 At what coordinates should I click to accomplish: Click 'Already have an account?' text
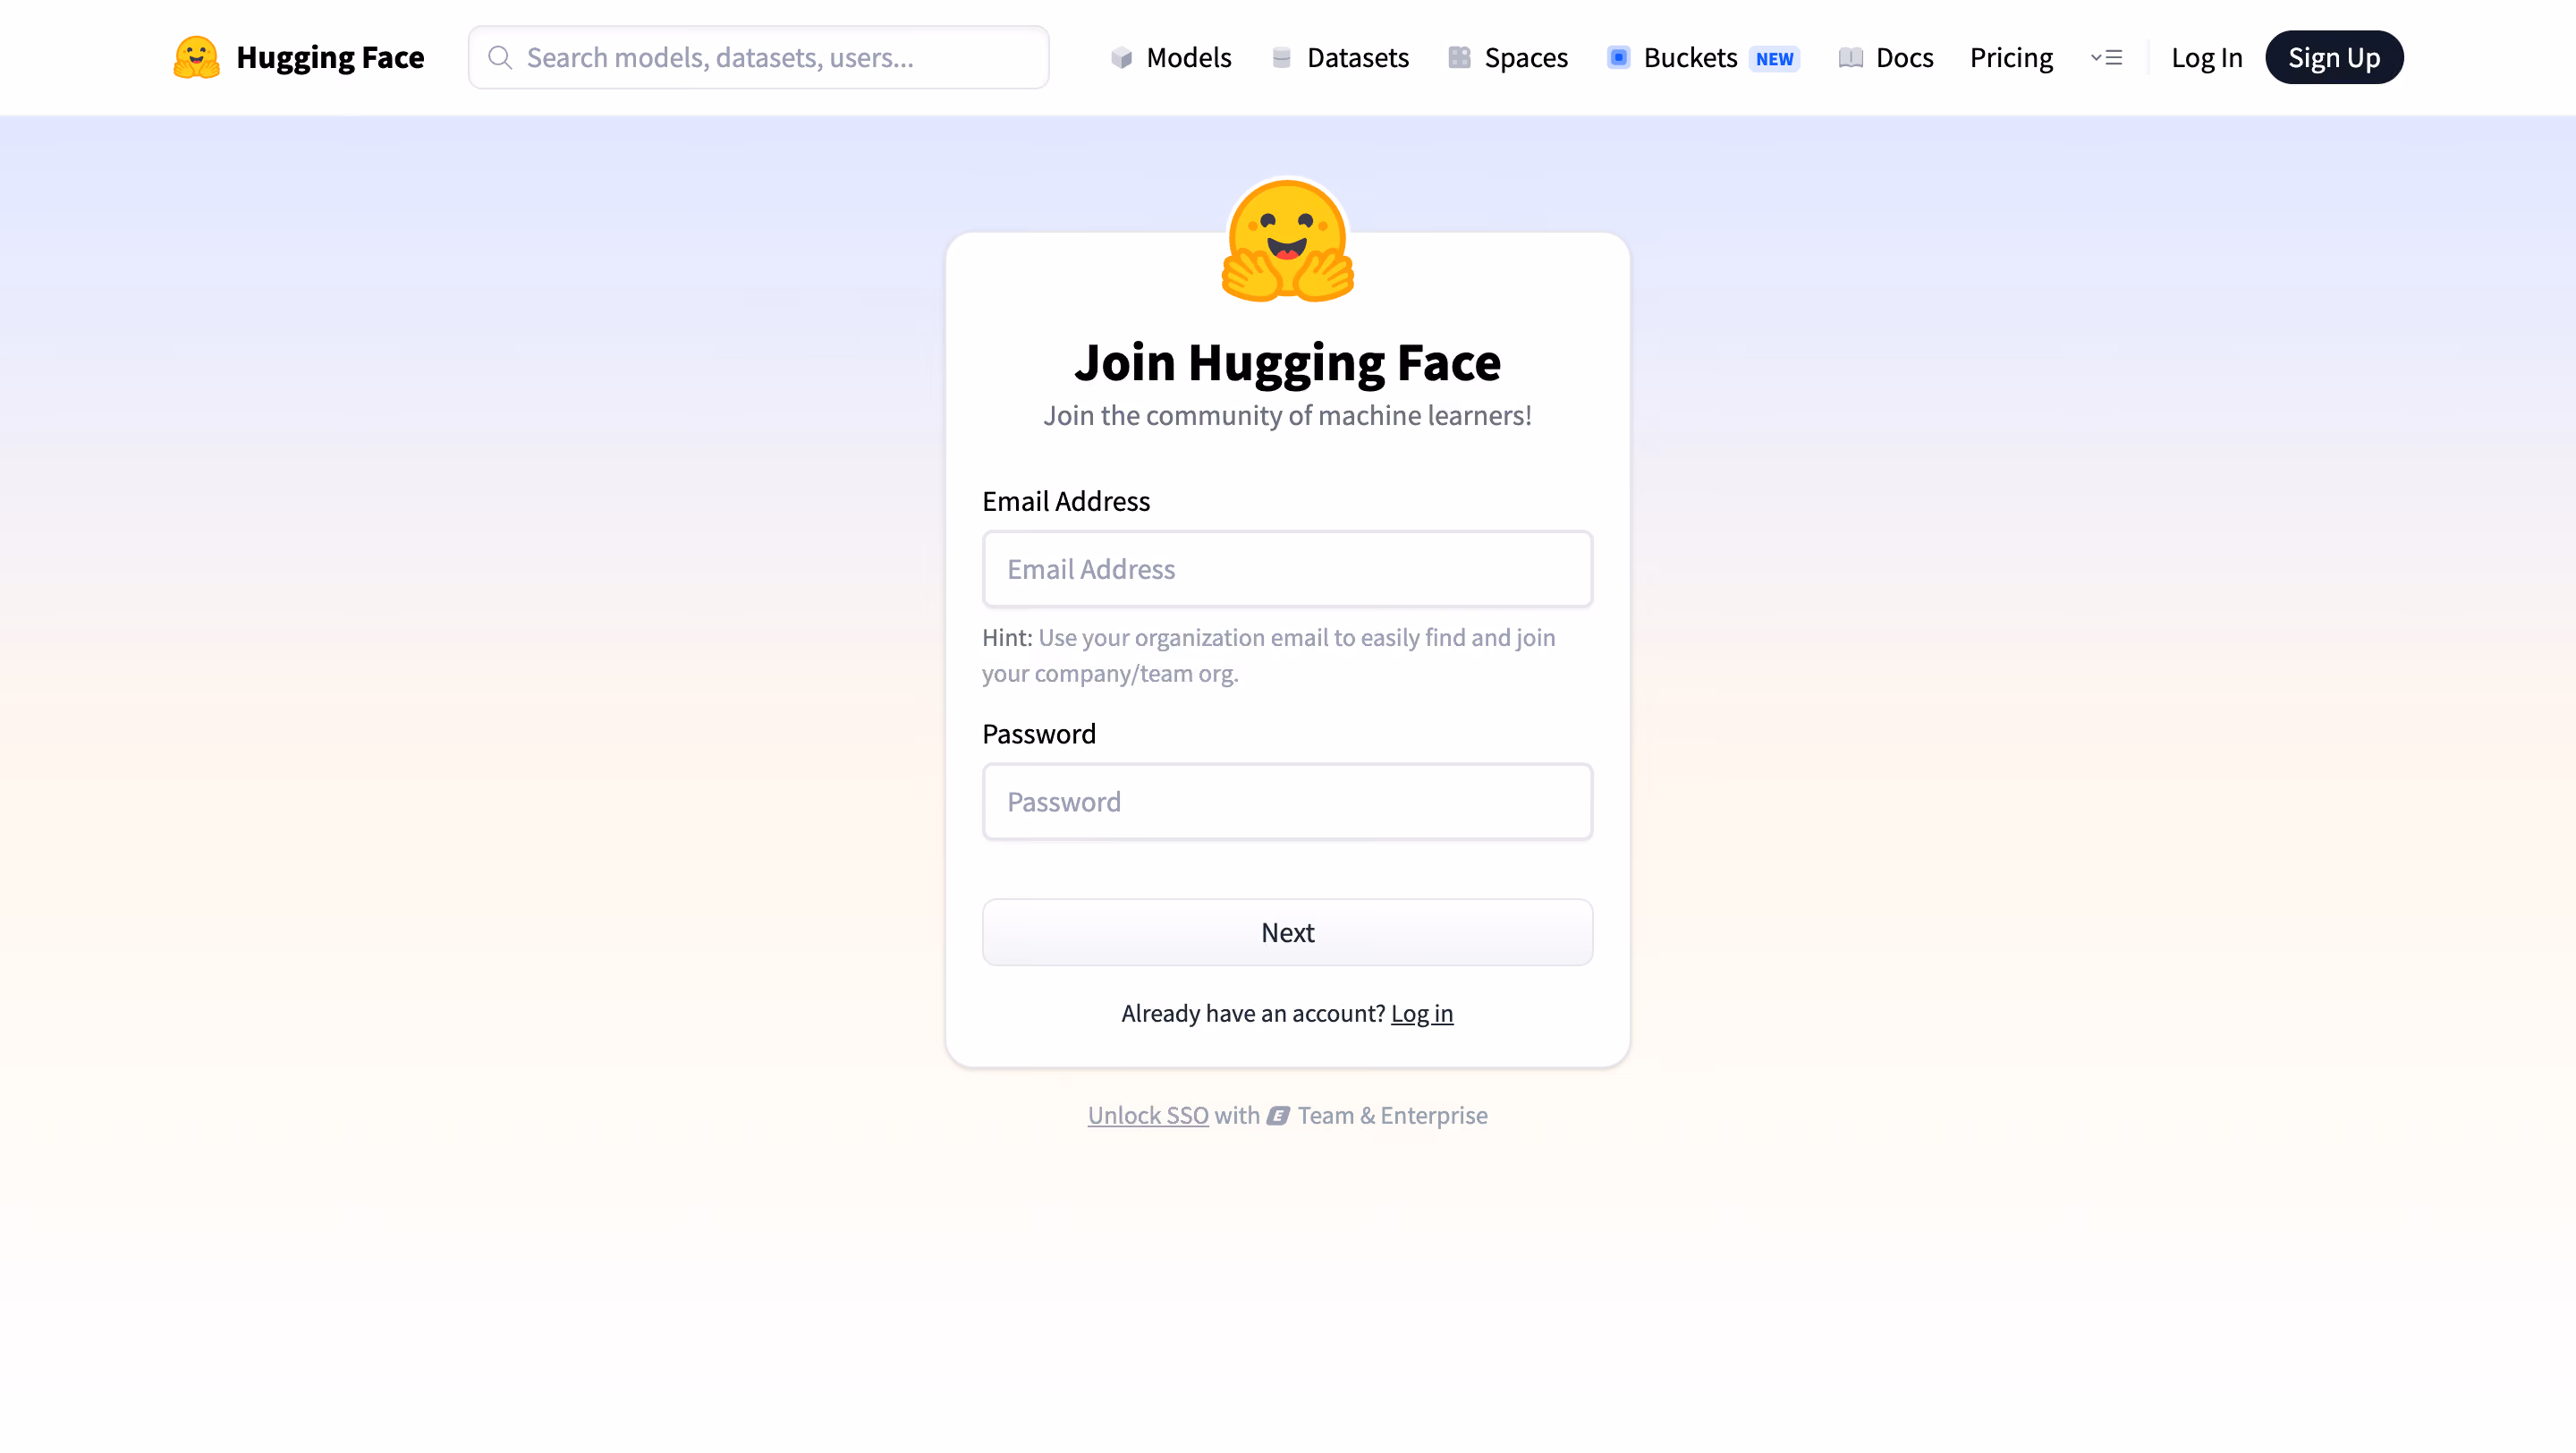[x=1253, y=1013]
